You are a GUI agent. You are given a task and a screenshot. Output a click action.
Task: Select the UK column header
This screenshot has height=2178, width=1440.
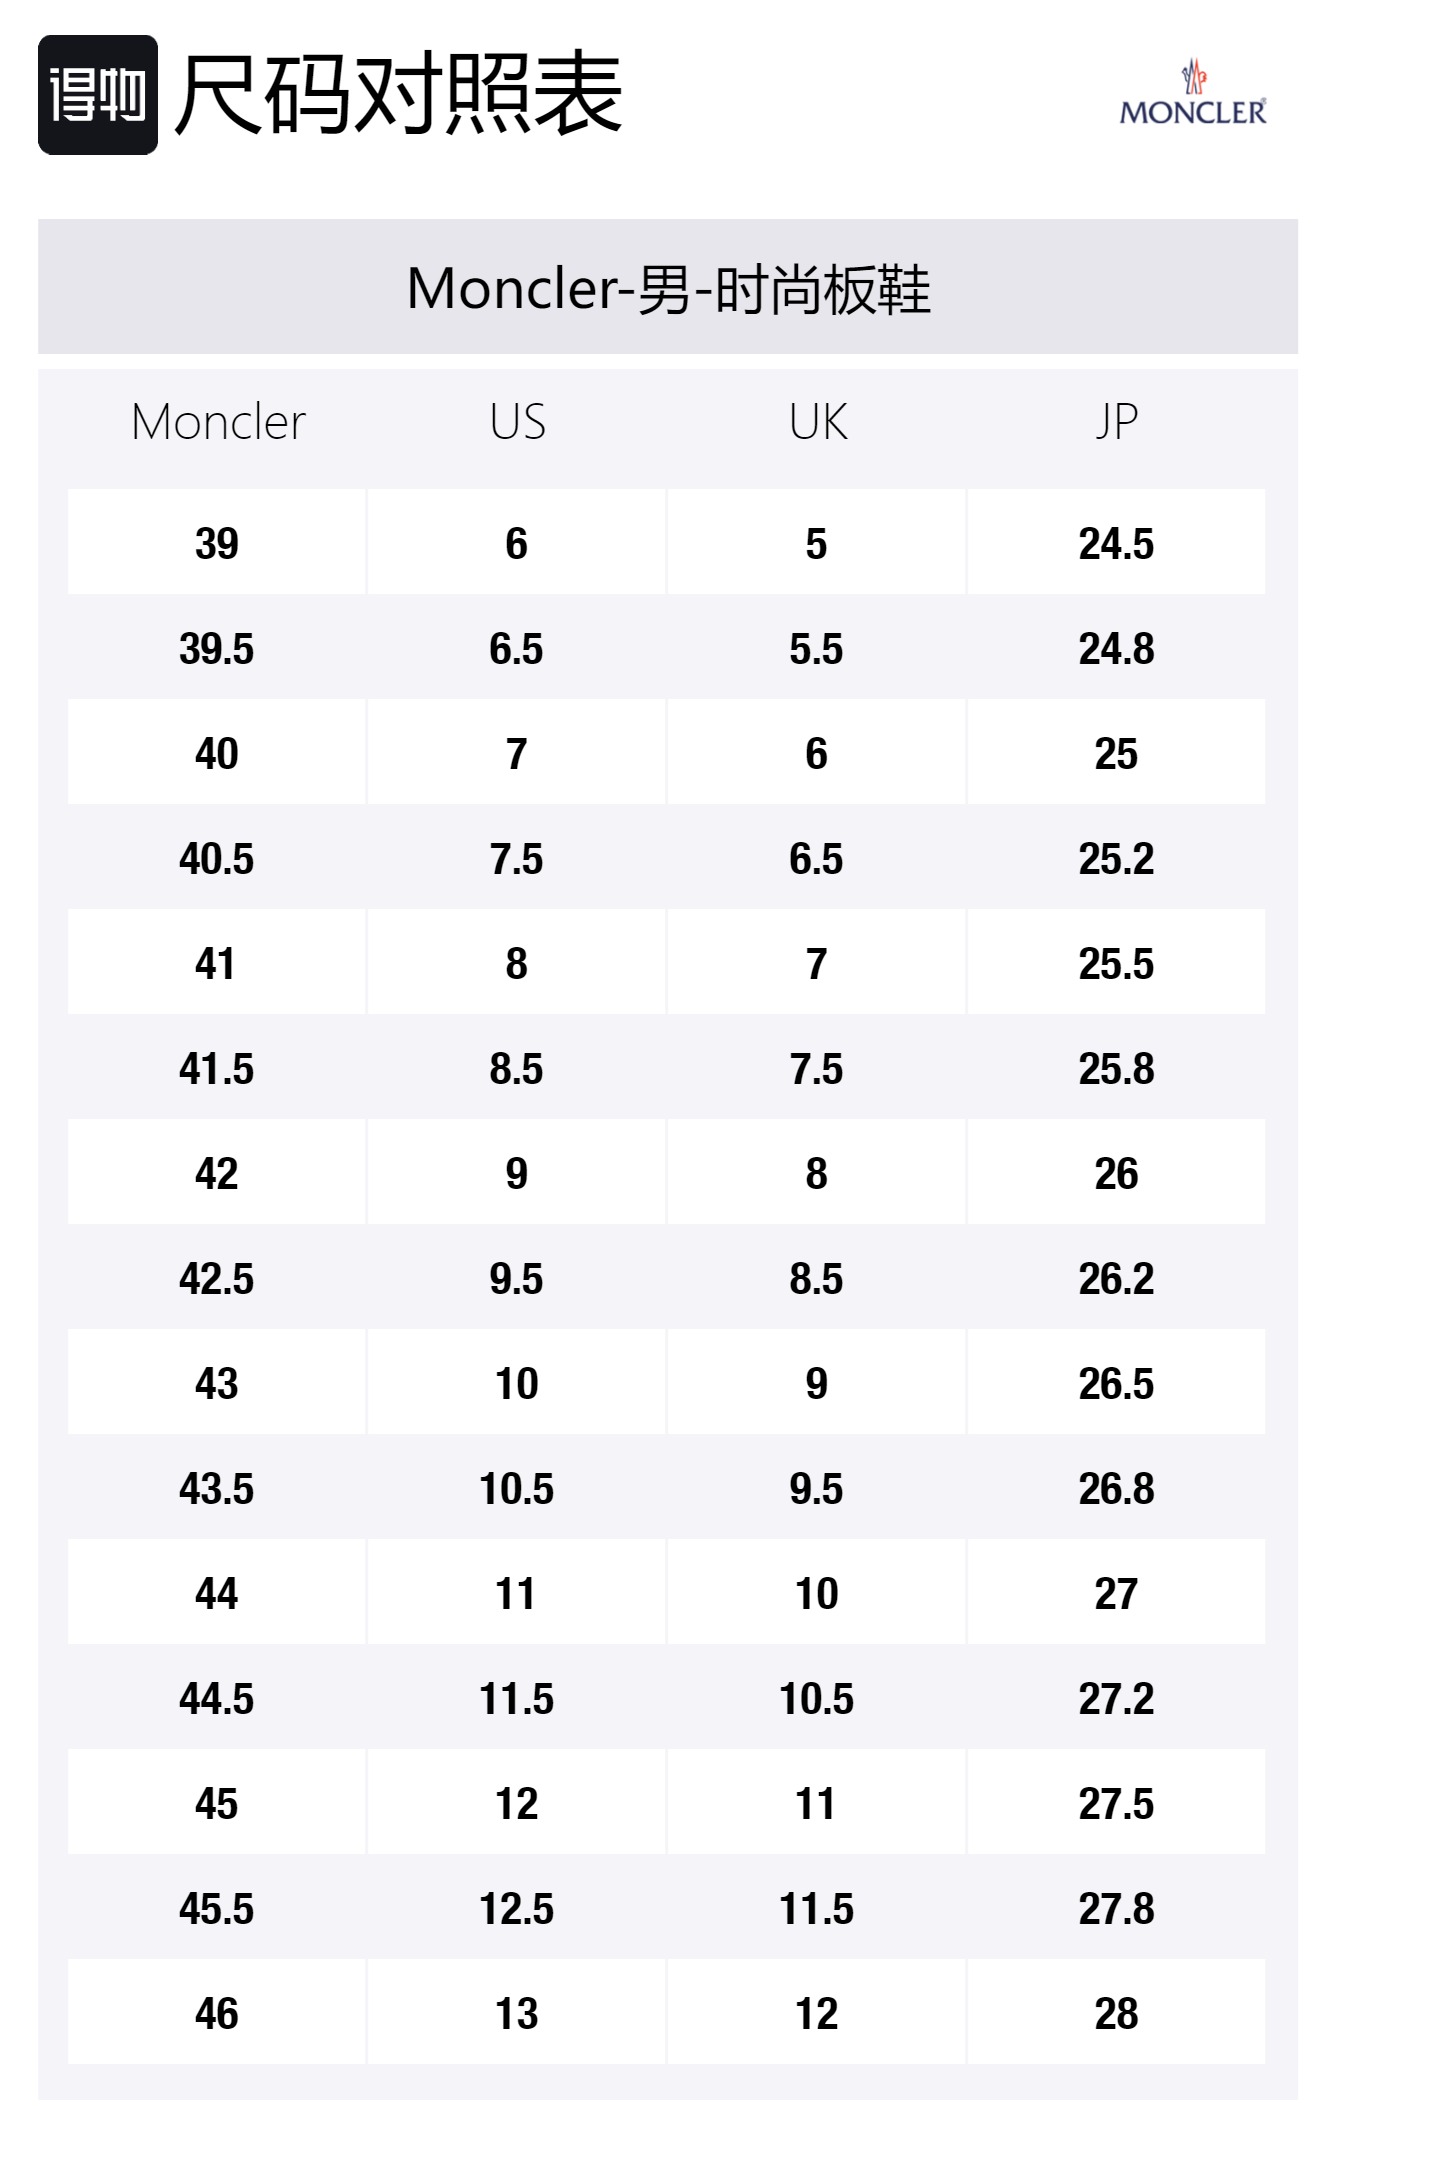coord(817,422)
